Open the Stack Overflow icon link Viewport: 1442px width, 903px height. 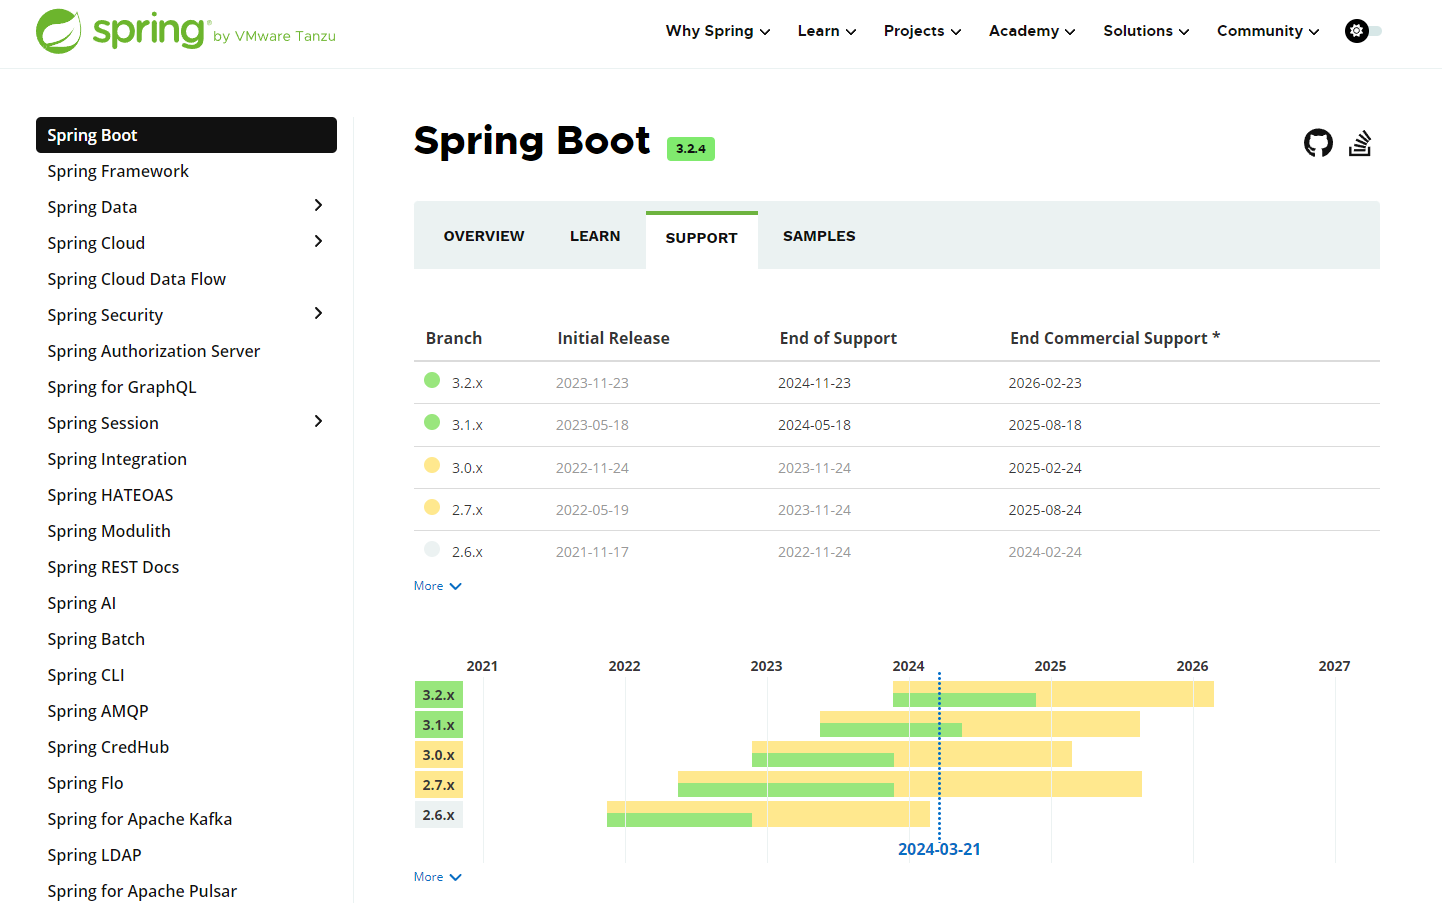pos(1360,143)
